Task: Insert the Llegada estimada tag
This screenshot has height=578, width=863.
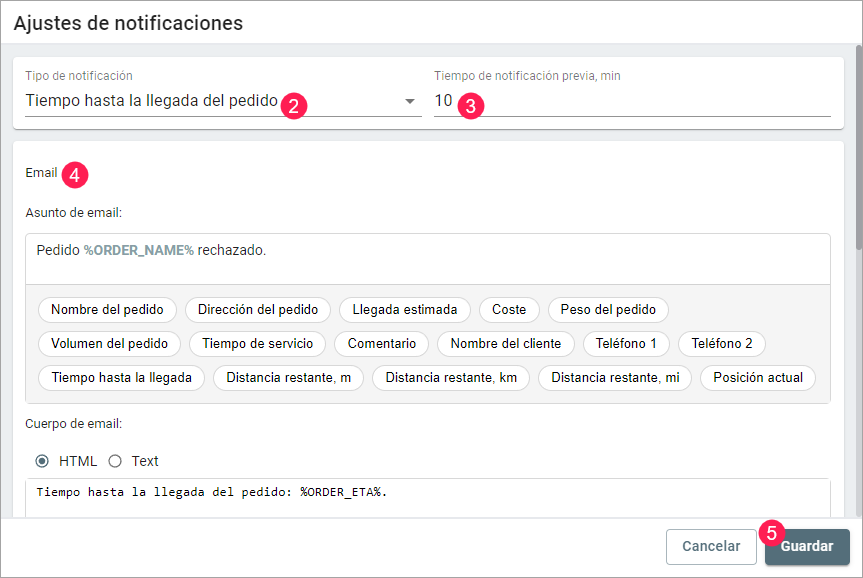Action: click(405, 310)
